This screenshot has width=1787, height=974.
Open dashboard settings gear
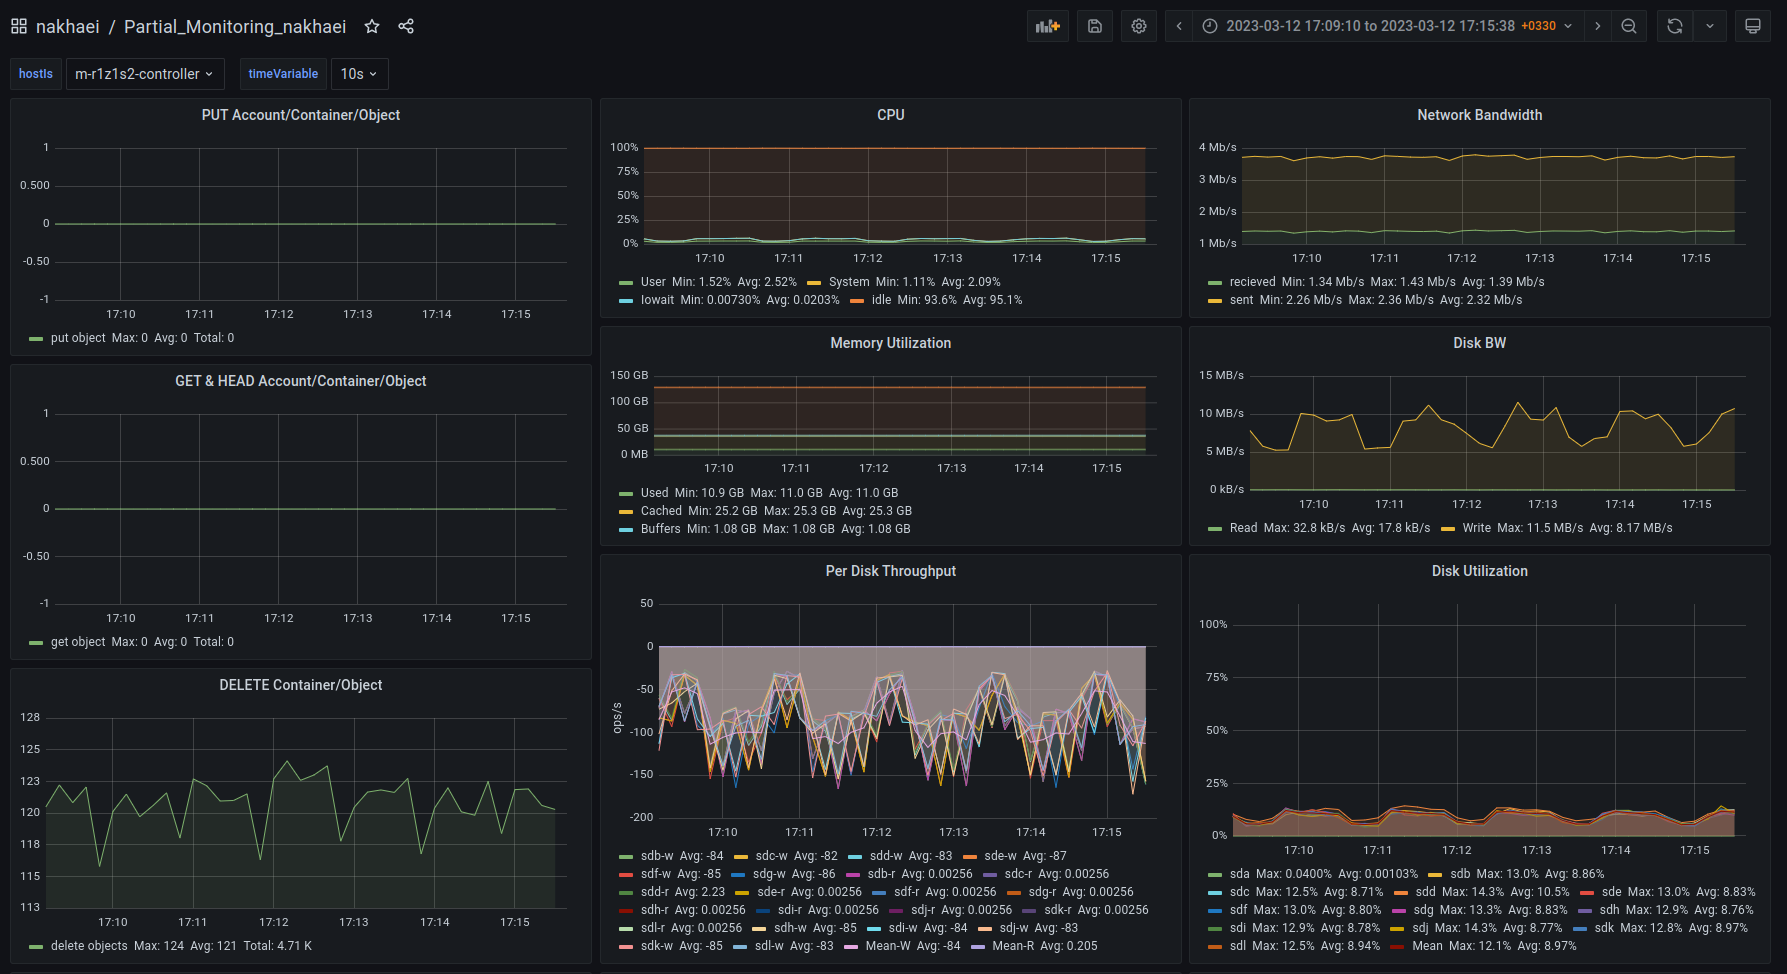(1139, 26)
